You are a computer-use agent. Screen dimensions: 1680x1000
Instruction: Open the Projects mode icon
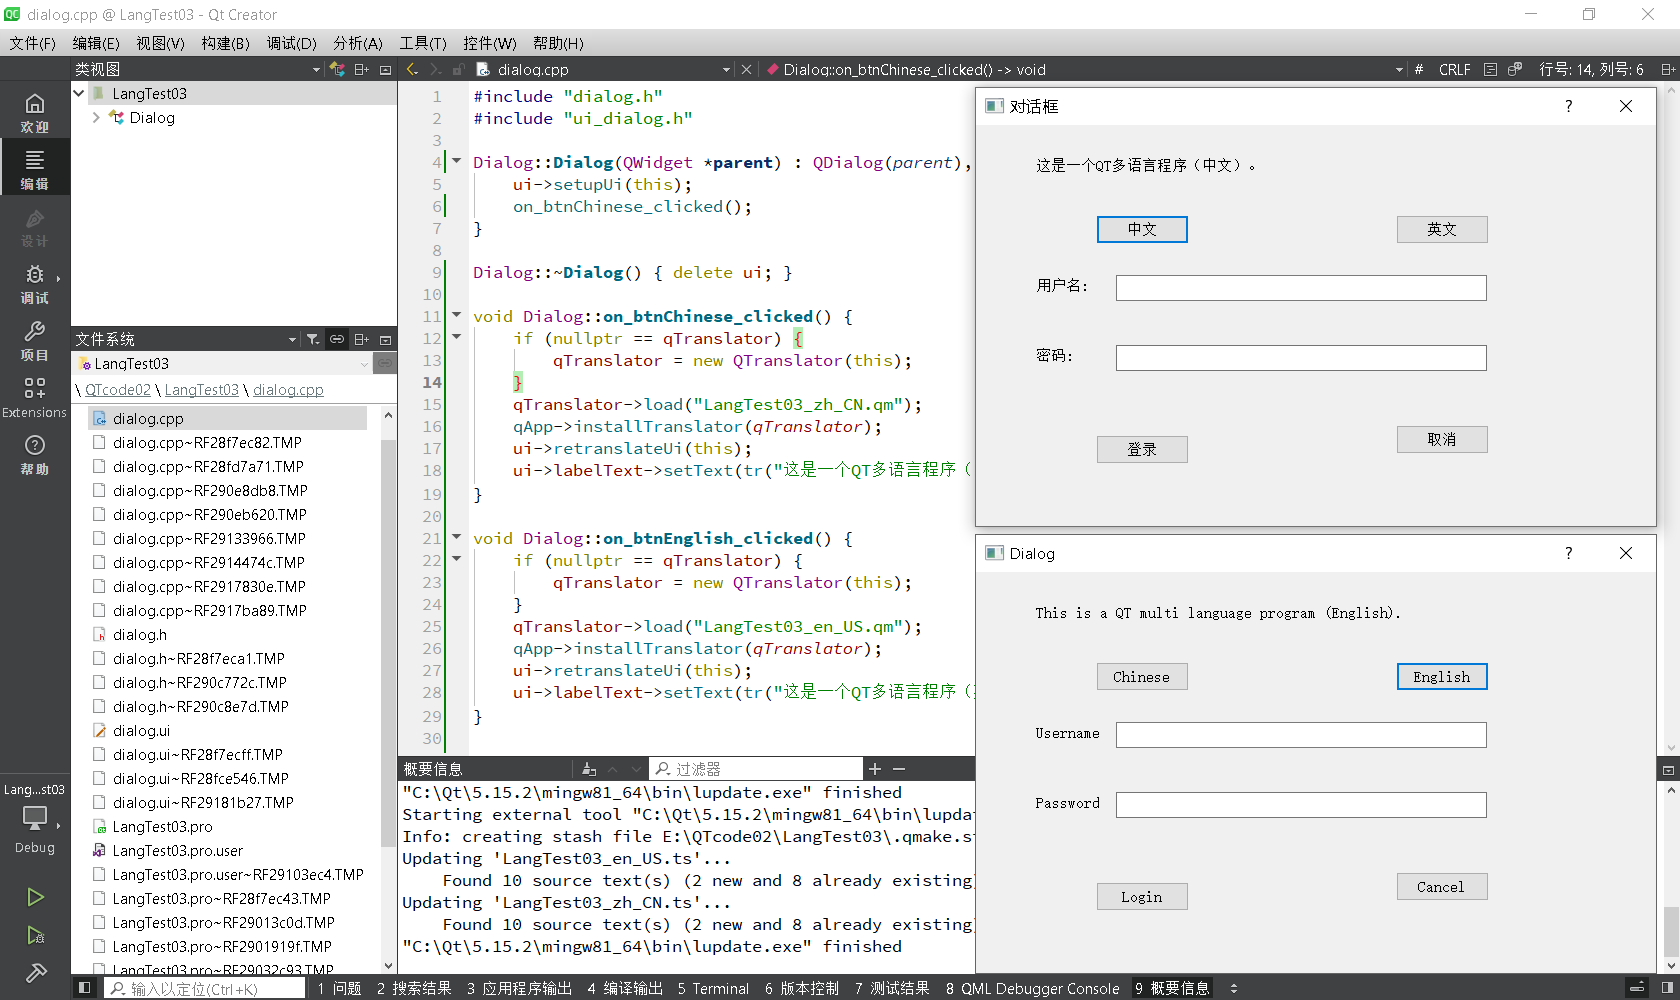coord(34,340)
